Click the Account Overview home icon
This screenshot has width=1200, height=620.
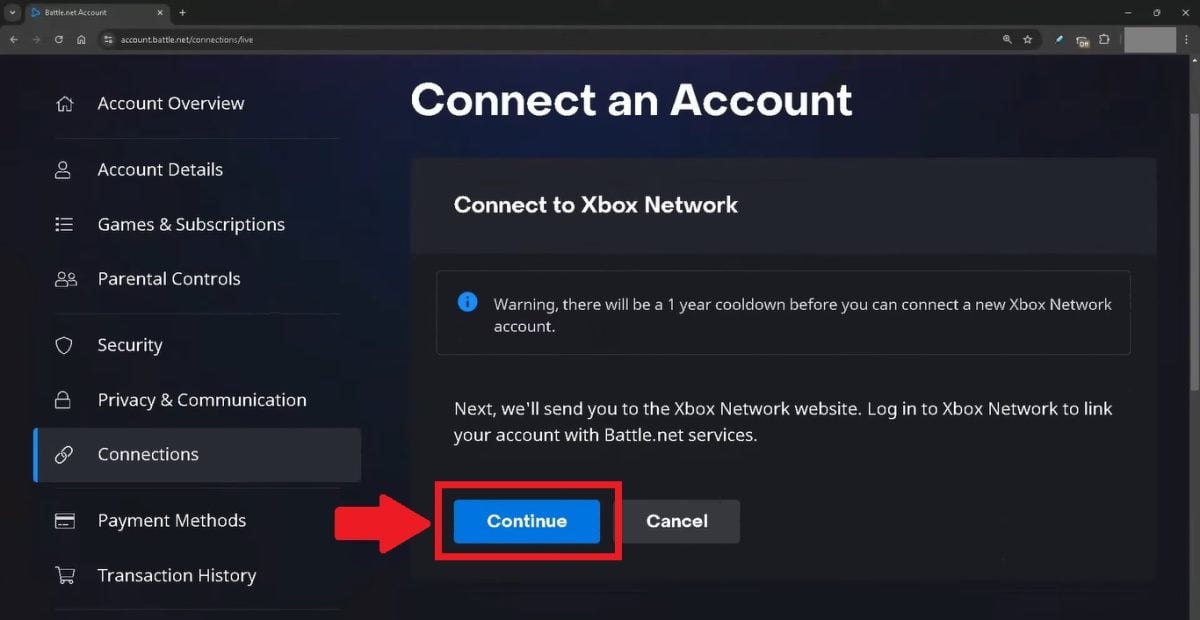pyautogui.click(x=64, y=104)
